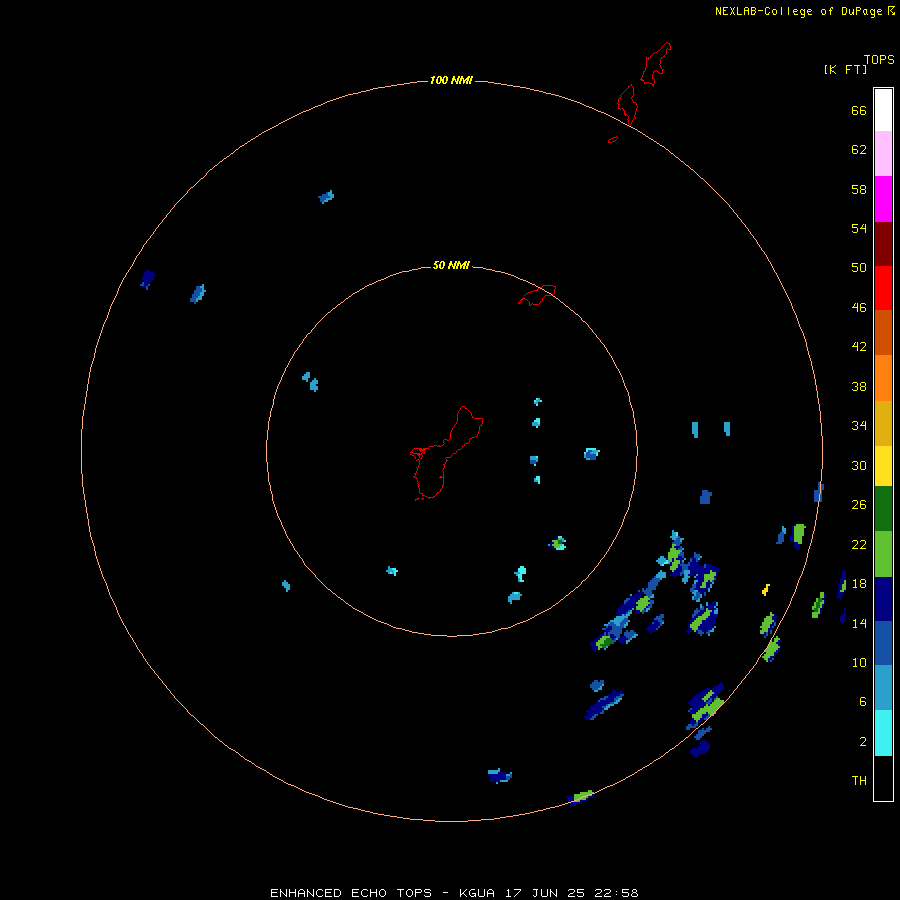Click the "ENHANCED ECHO TOPS" caption text
The height and width of the screenshot is (900, 900).
click(x=351, y=893)
